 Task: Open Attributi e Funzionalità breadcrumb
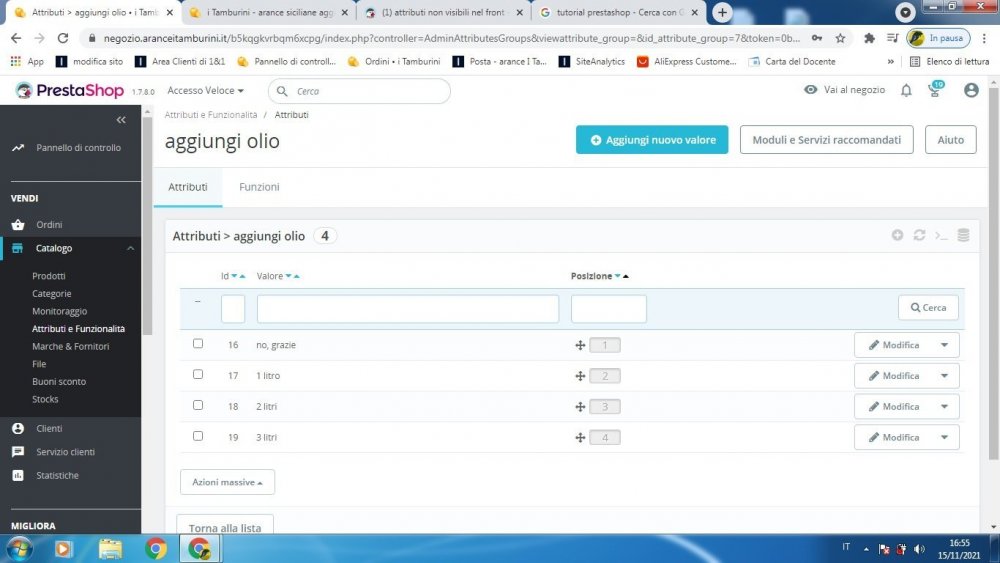point(210,115)
